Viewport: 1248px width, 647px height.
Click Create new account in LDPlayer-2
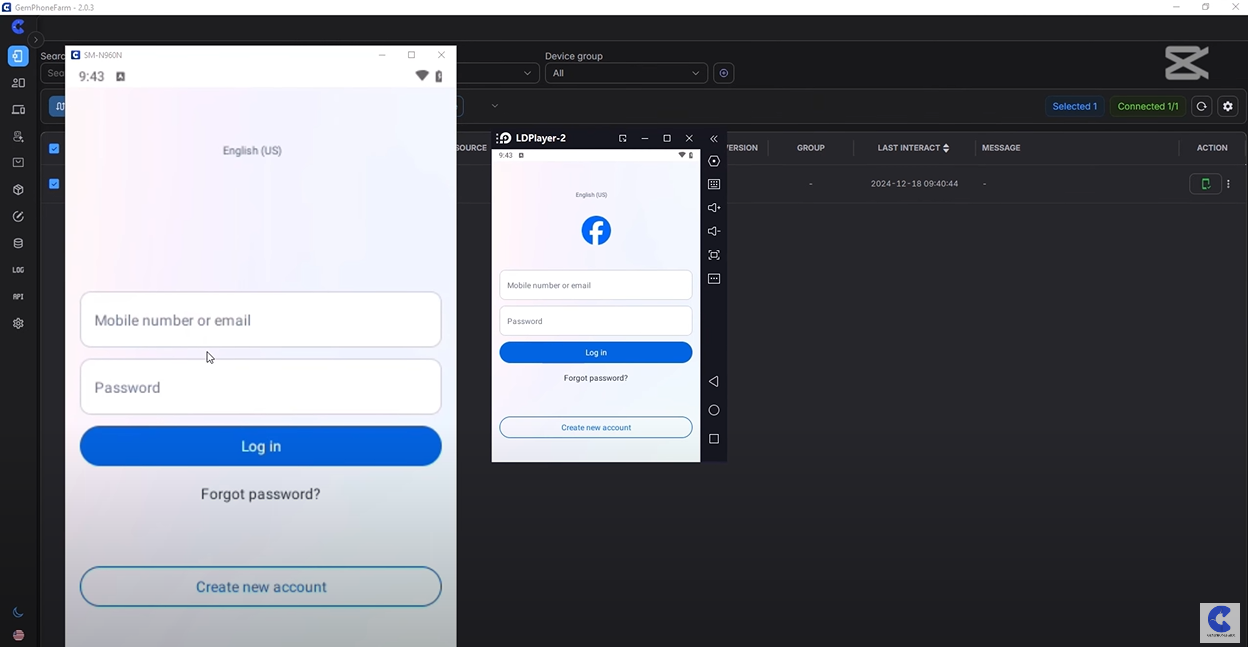(596, 427)
